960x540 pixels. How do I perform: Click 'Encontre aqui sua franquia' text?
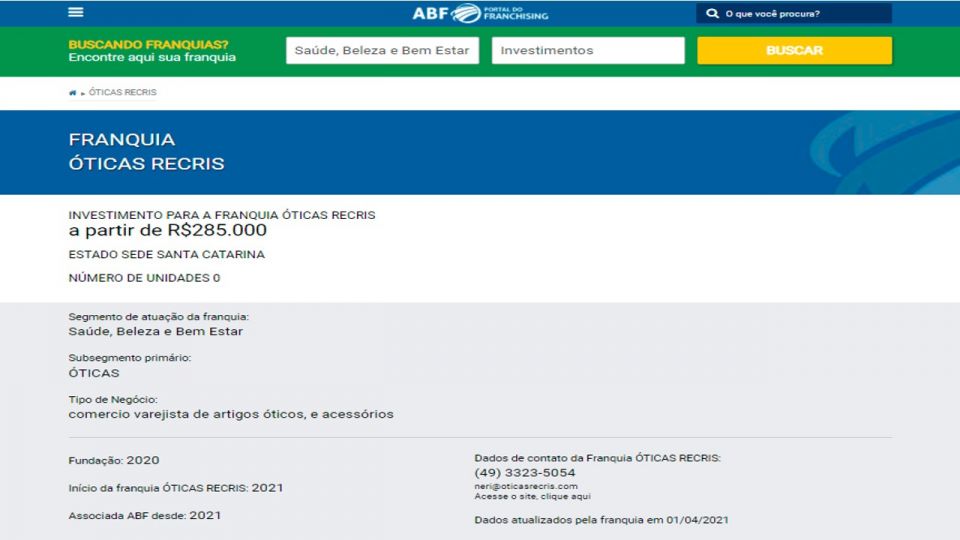click(x=152, y=57)
